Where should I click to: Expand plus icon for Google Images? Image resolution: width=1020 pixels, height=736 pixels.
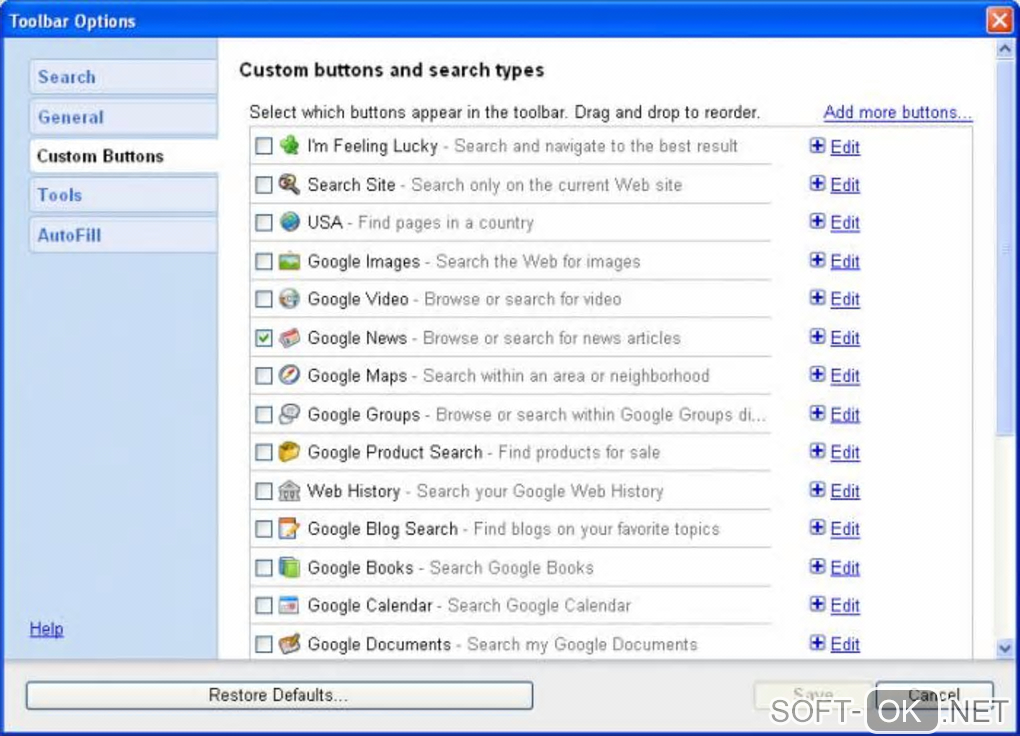click(x=818, y=260)
